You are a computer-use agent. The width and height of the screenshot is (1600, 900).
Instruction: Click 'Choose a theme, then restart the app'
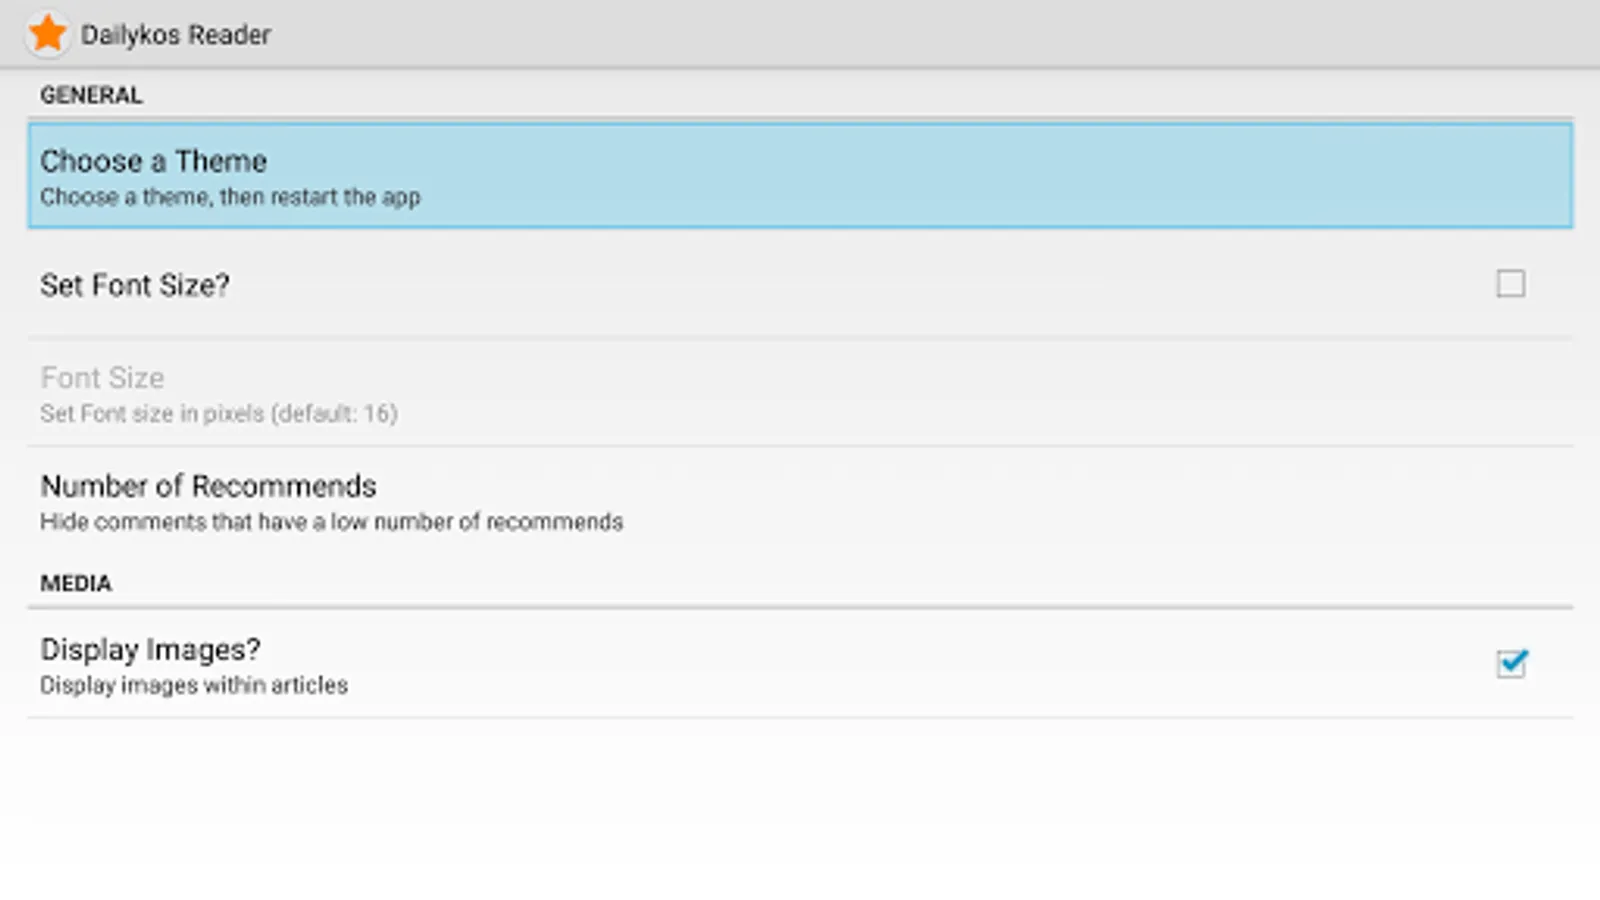(x=230, y=197)
